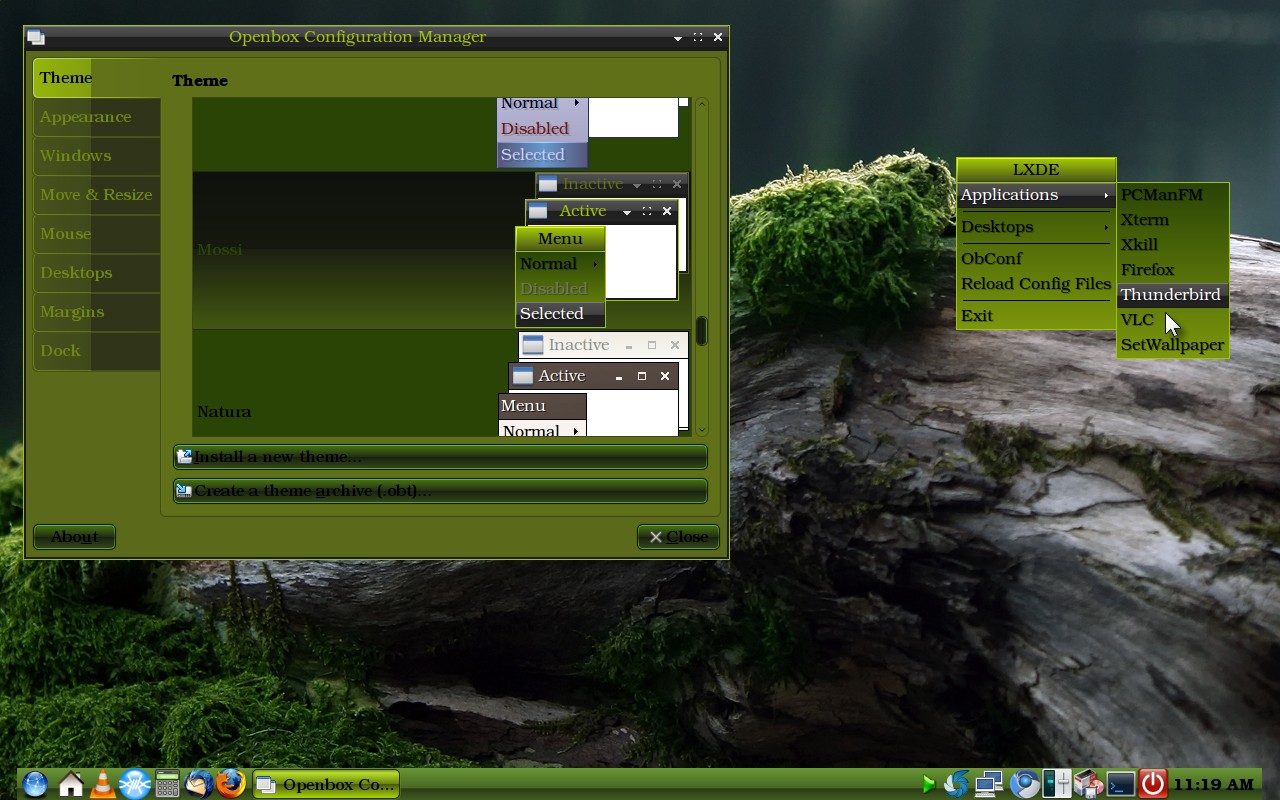Click the red power button icon
This screenshot has width=1280, height=800.
1152,784
